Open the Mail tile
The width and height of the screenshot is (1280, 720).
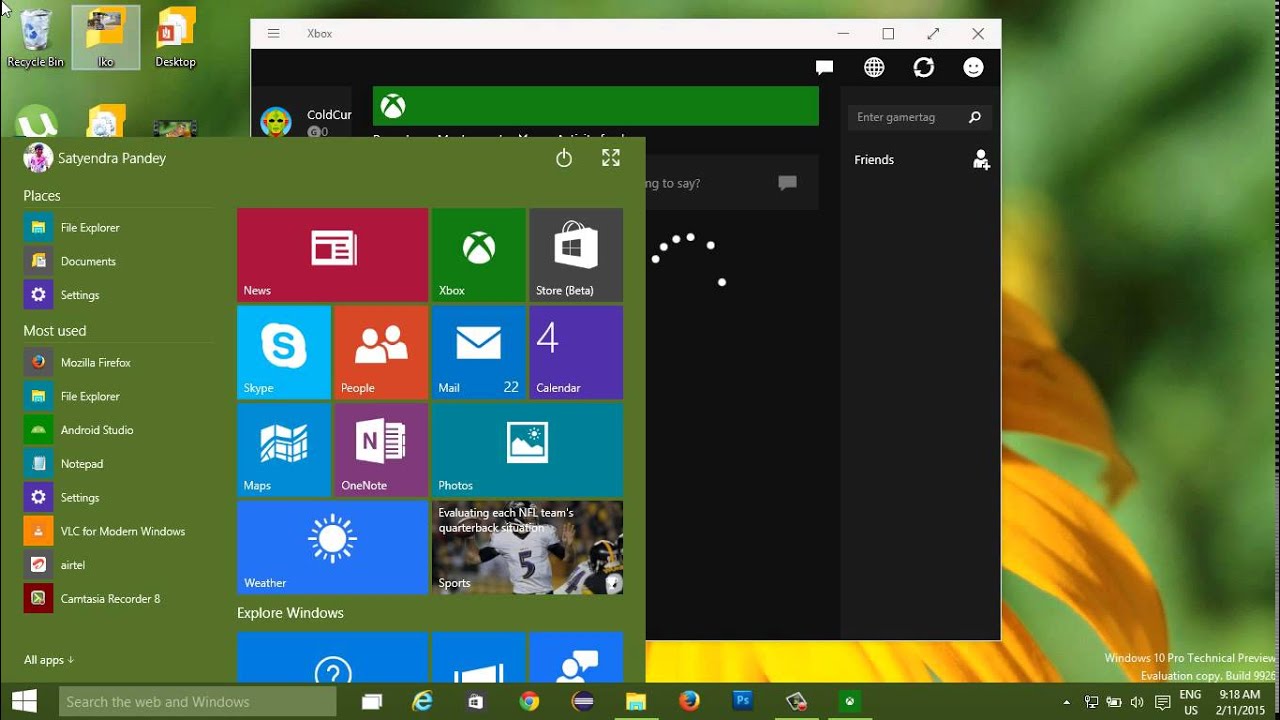click(478, 352)
